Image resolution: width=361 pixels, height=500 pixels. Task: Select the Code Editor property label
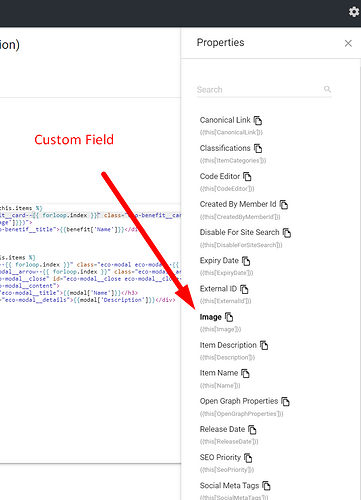coord(220,176)
